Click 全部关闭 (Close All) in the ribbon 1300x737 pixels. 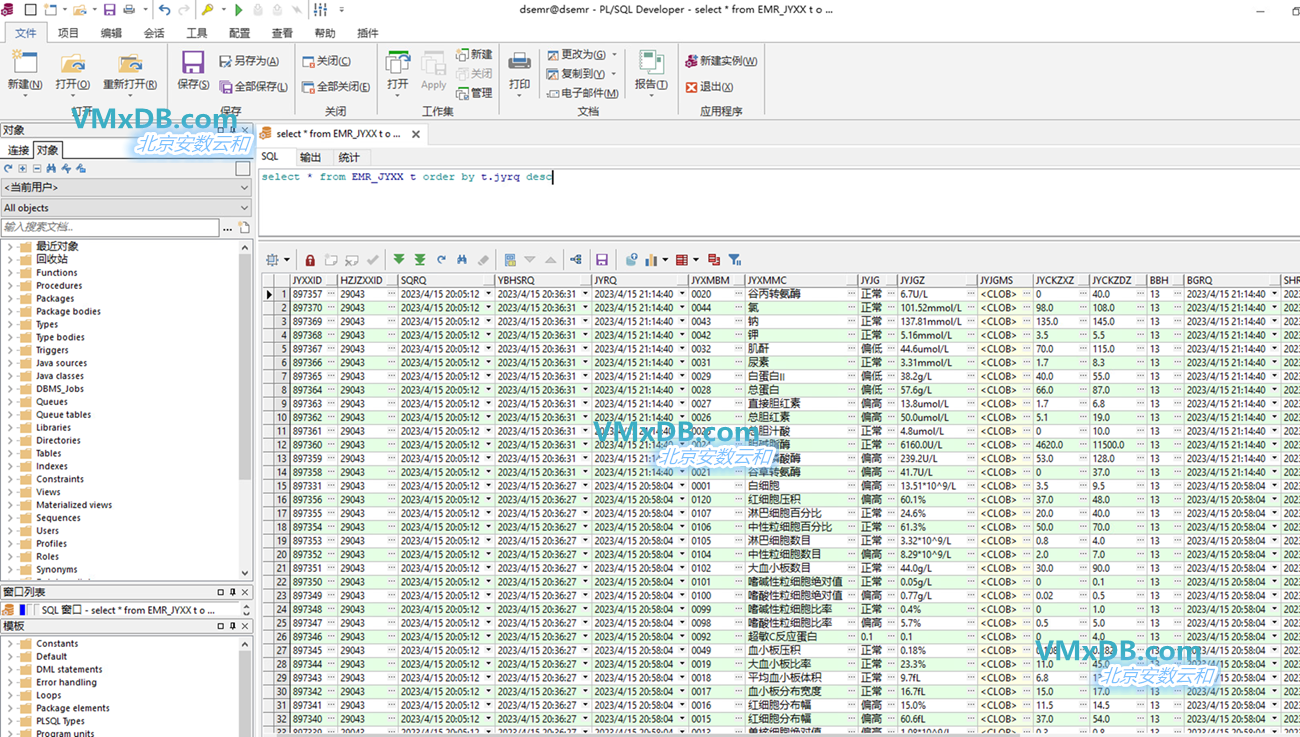click(335, 87)
